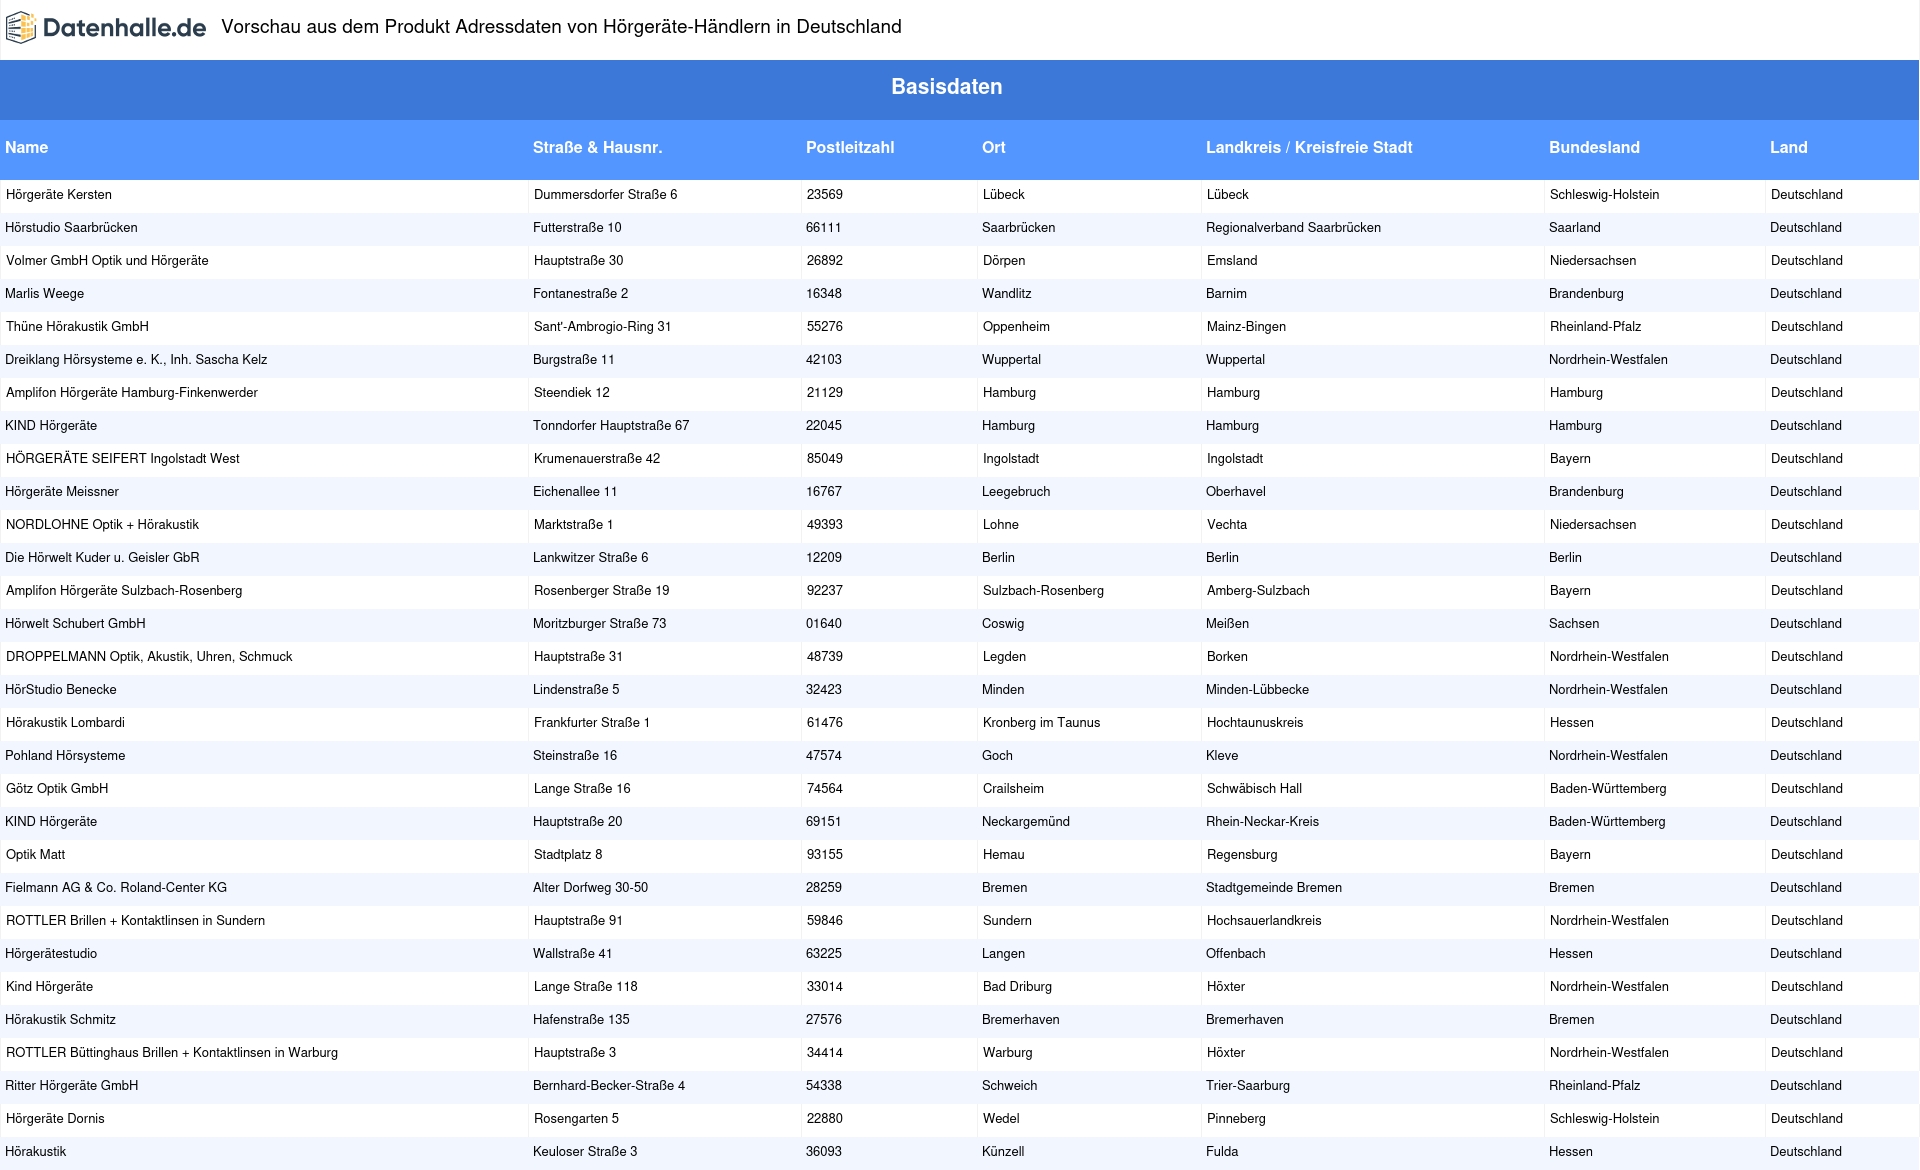Select the Hörgerätestudio entry
This screenshot has height=1170, width=1920.
(x=51, y=954)
